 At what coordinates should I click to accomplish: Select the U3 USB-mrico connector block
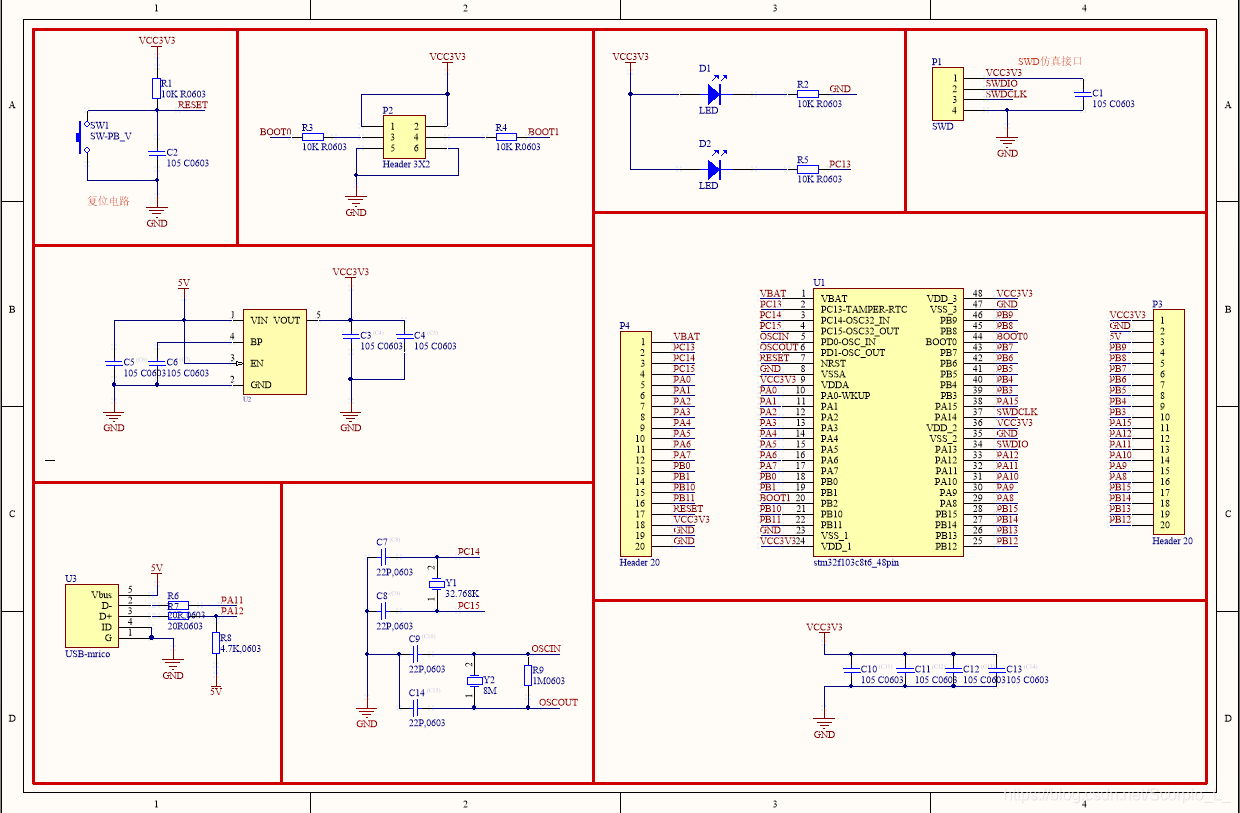pos(93,616)
